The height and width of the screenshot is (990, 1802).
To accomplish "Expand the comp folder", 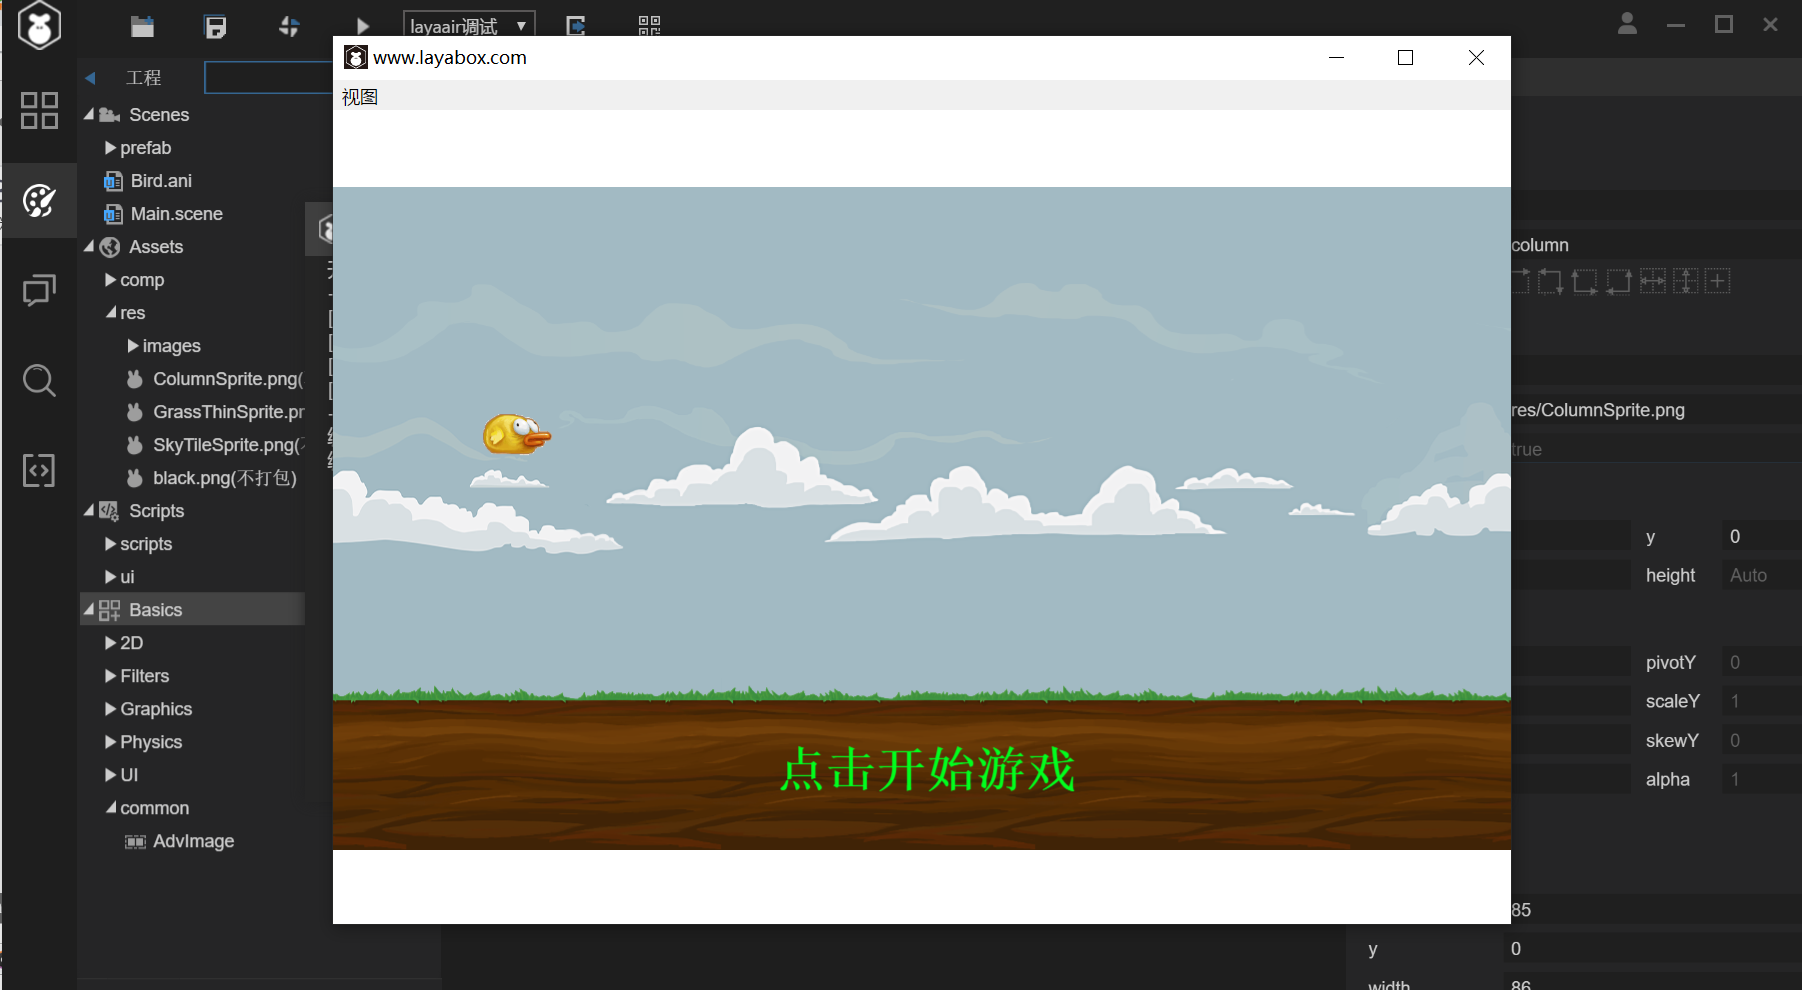I will point(110,280).
